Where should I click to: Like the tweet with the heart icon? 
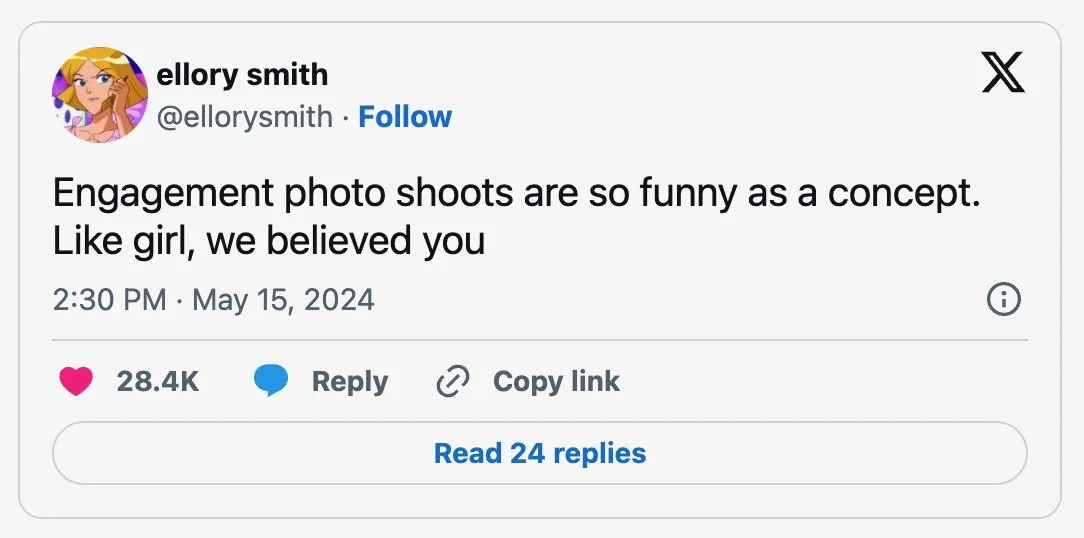coord(76,381)
